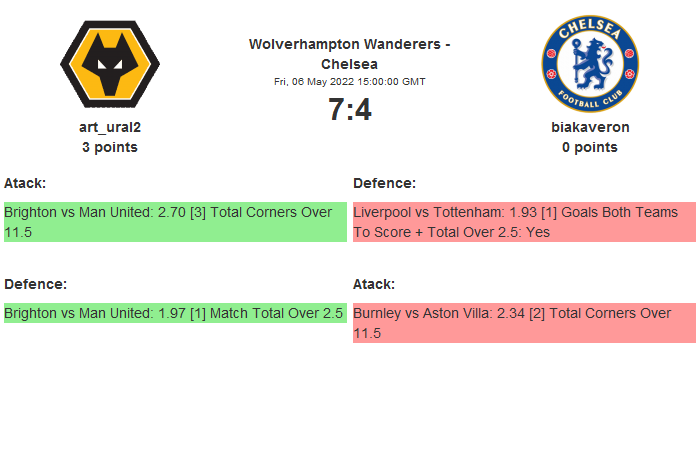Click the match date Fri, 06 May 2022
The image size is (700, 460).
(349, 82)
